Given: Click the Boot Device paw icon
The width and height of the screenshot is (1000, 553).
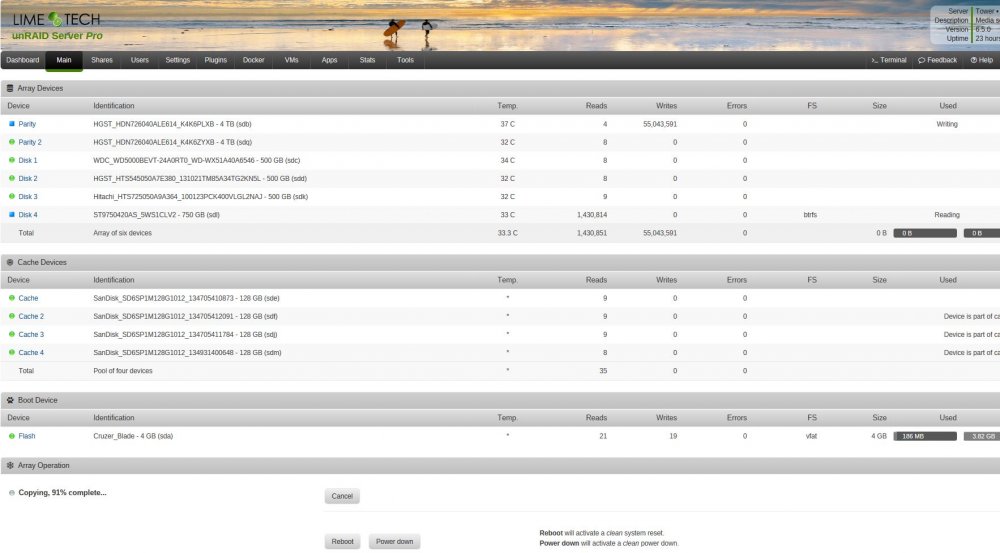Looking at the screenshot, I should 10,400.
